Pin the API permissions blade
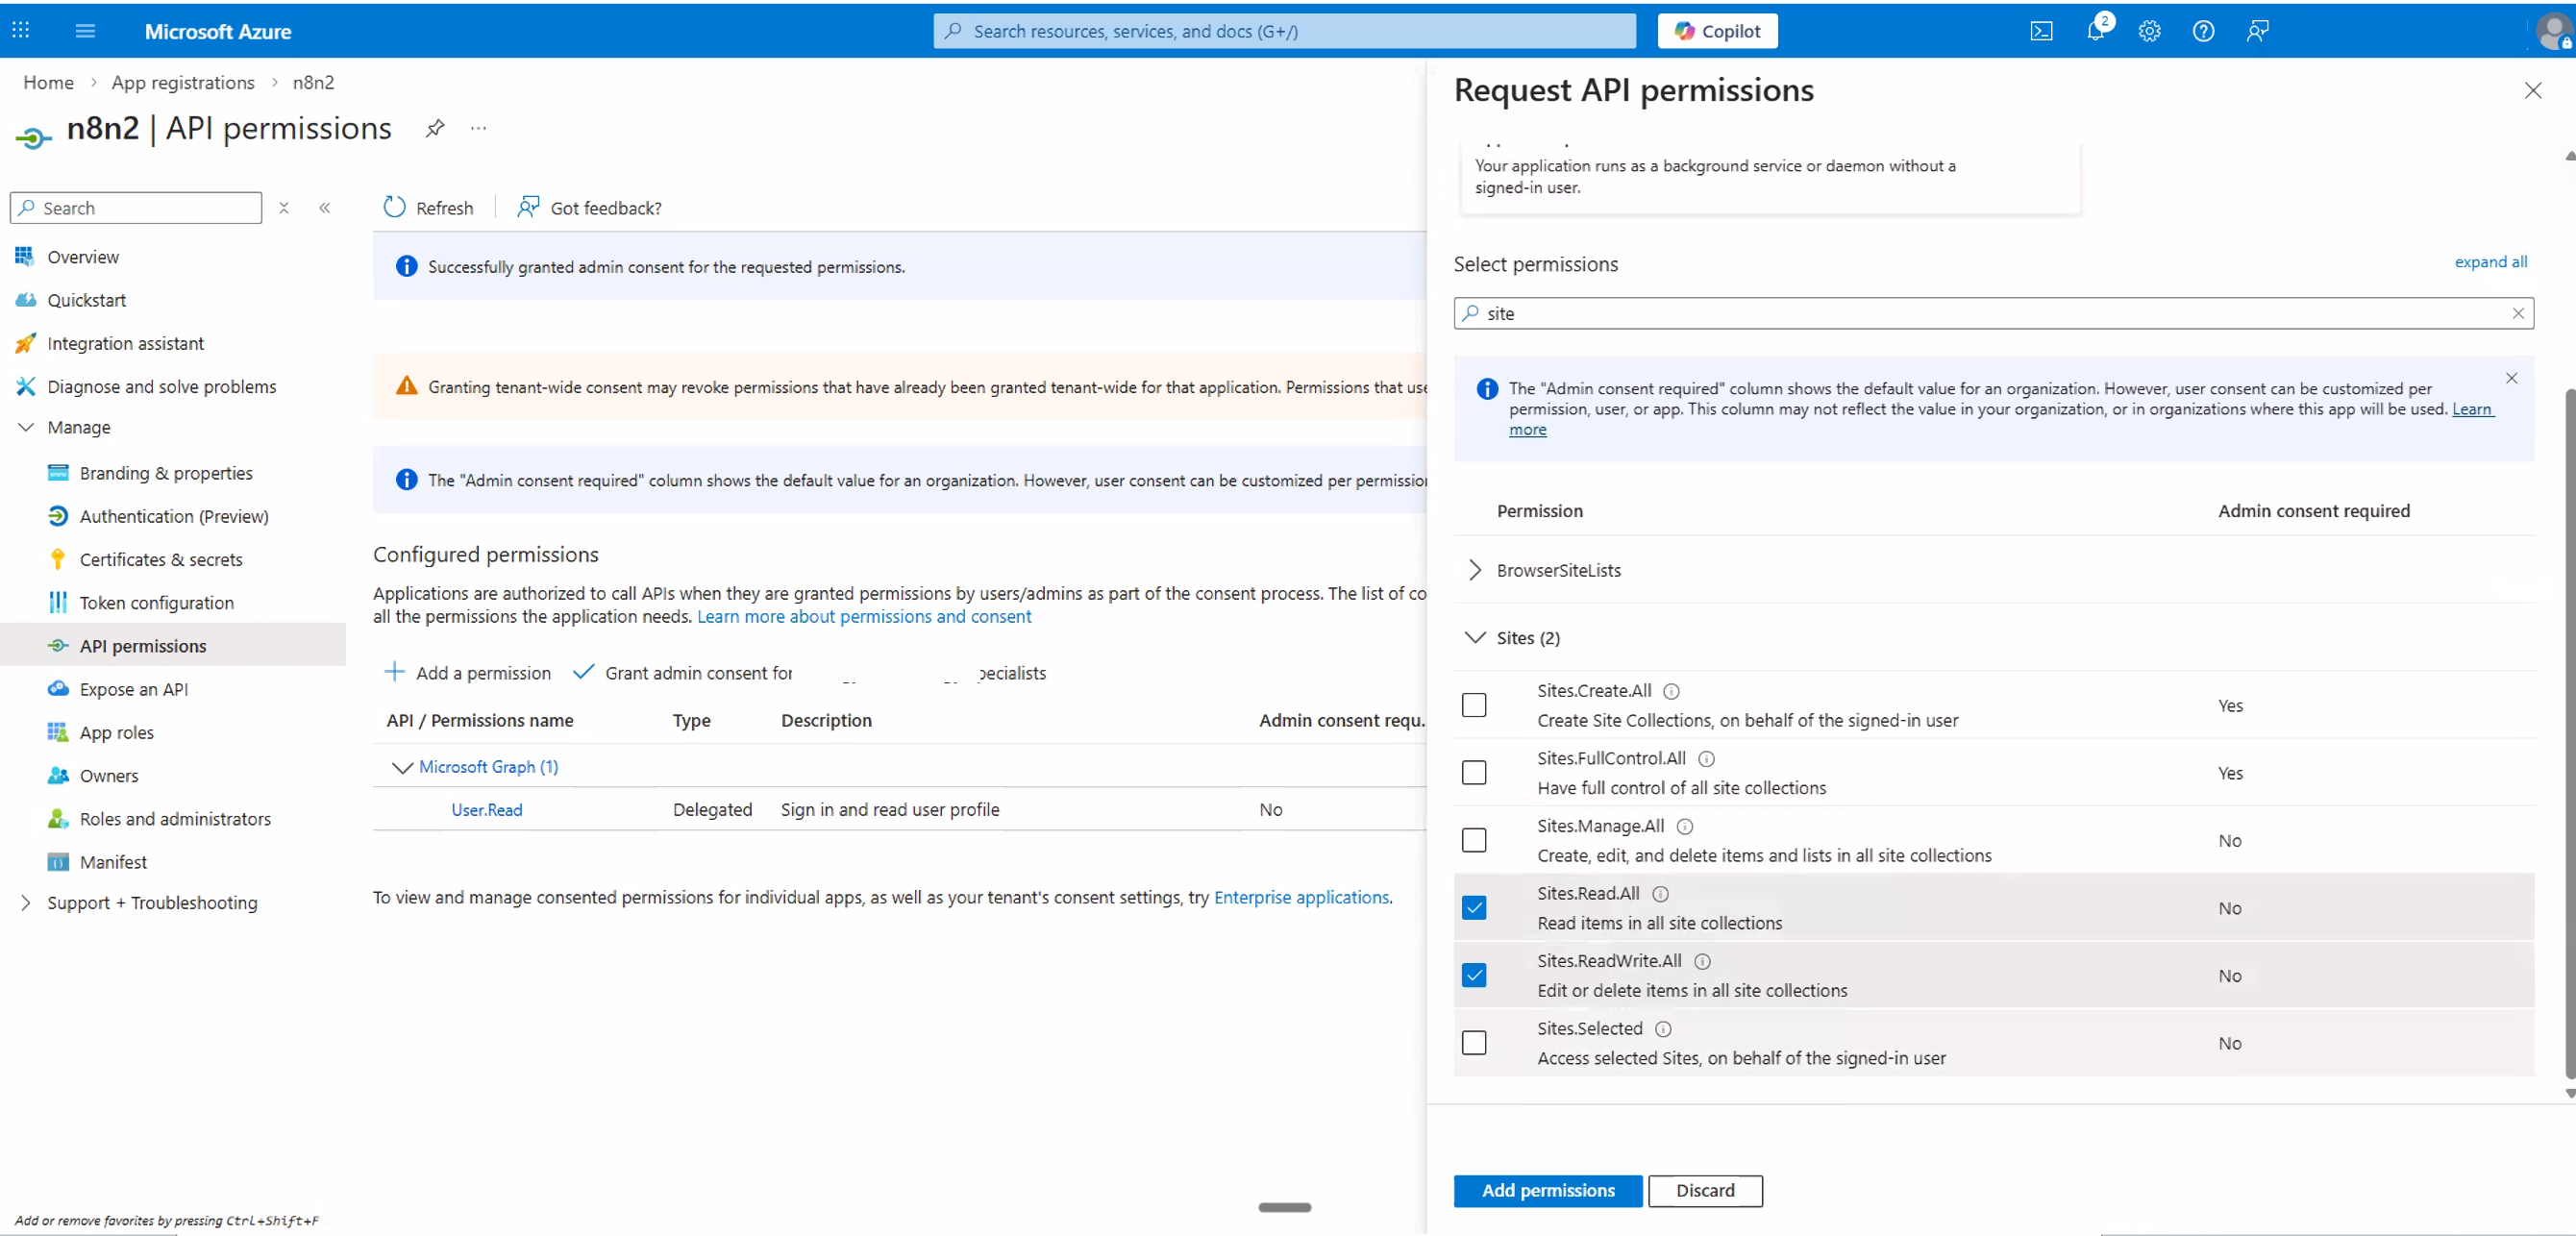2576x1236 pixels. (434, 128)
